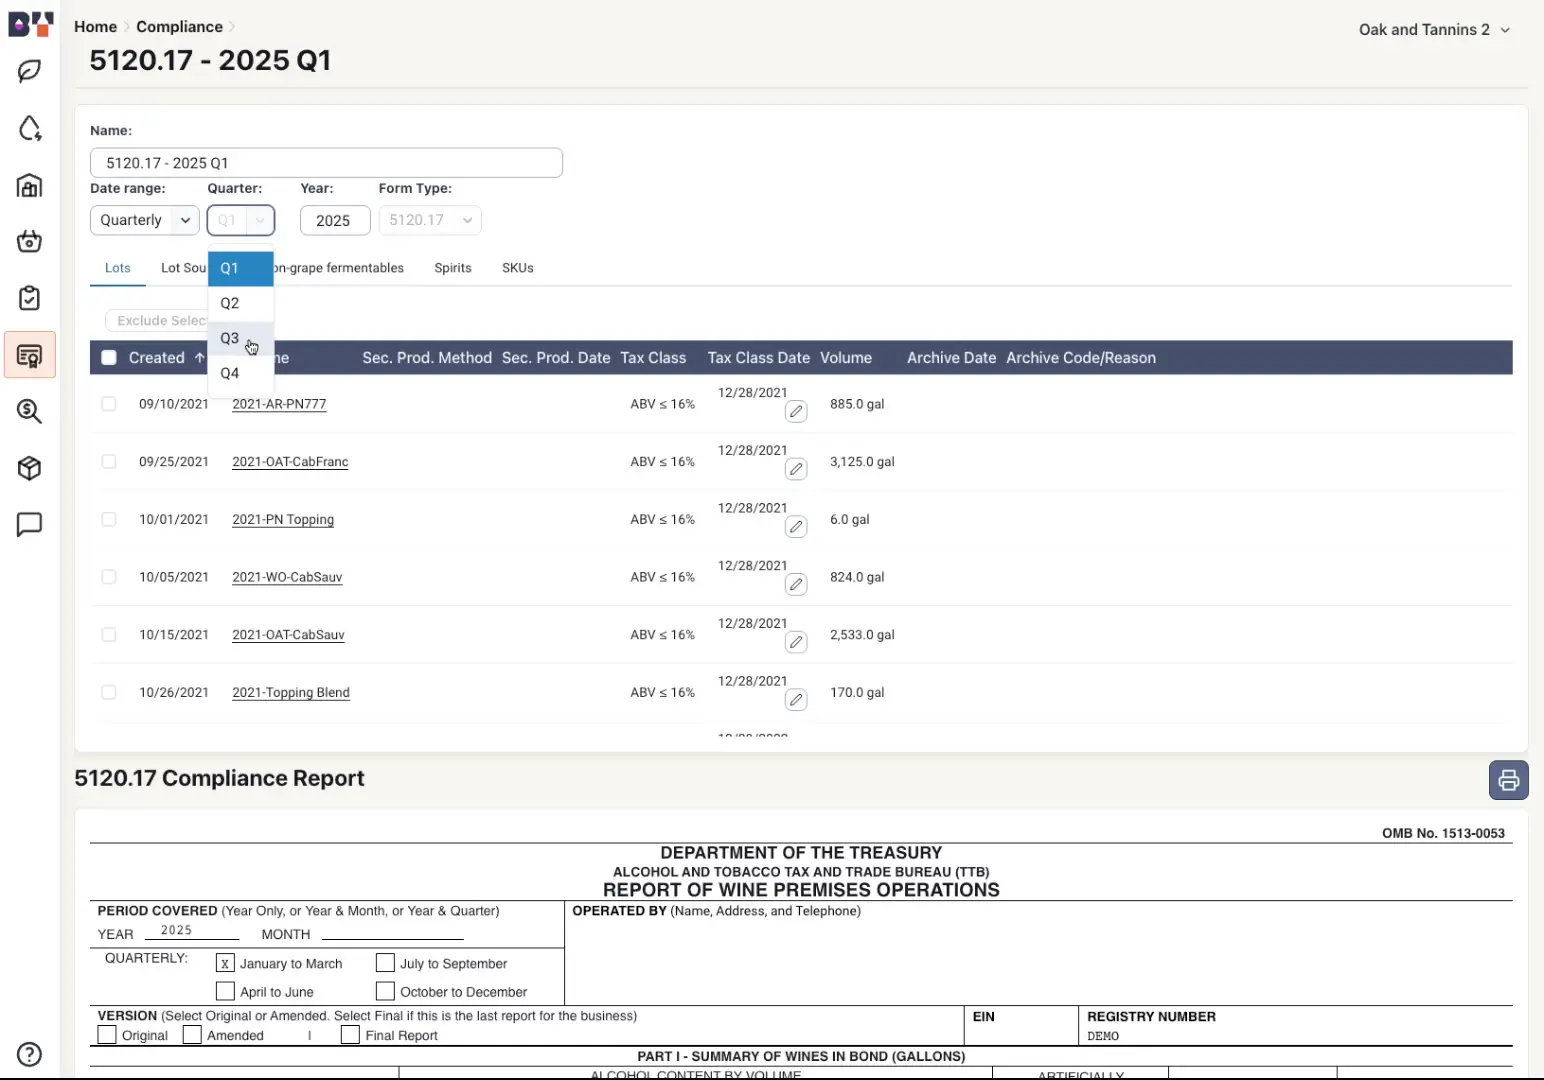
Task: Choose Q3 in the quarter list
Action: pos(241,338)
